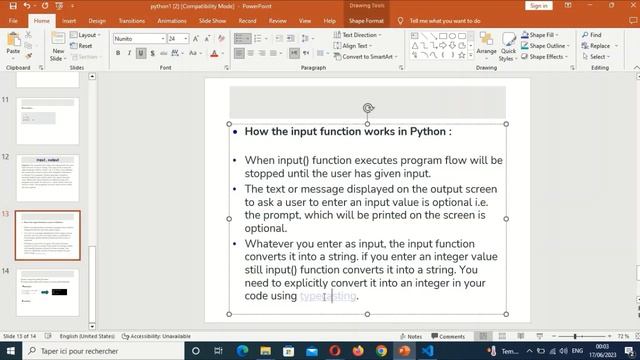Expand the Select dropdown in Editing
The image size is (640, 360).
pyautogui.click(x=596, y=57)
